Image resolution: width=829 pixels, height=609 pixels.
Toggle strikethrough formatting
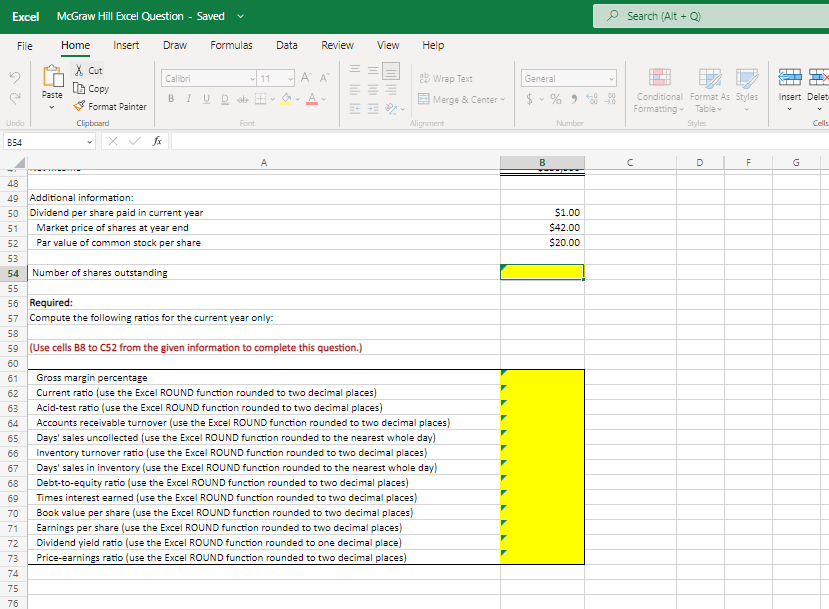[x=241, y=99]
